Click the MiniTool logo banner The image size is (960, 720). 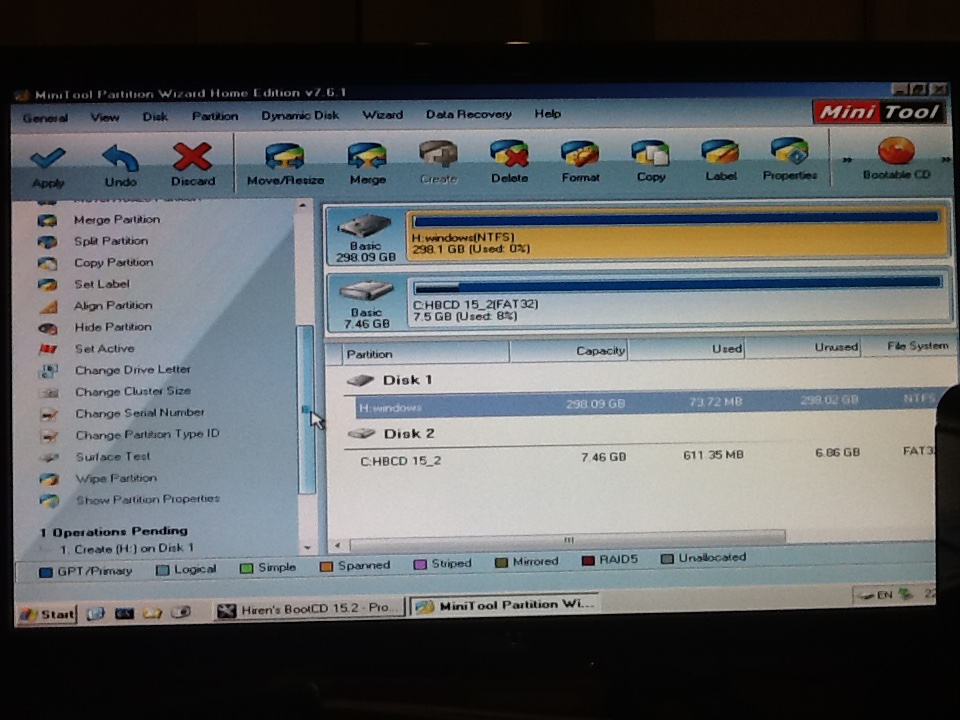pyautogui.click(x=879, y=112)
